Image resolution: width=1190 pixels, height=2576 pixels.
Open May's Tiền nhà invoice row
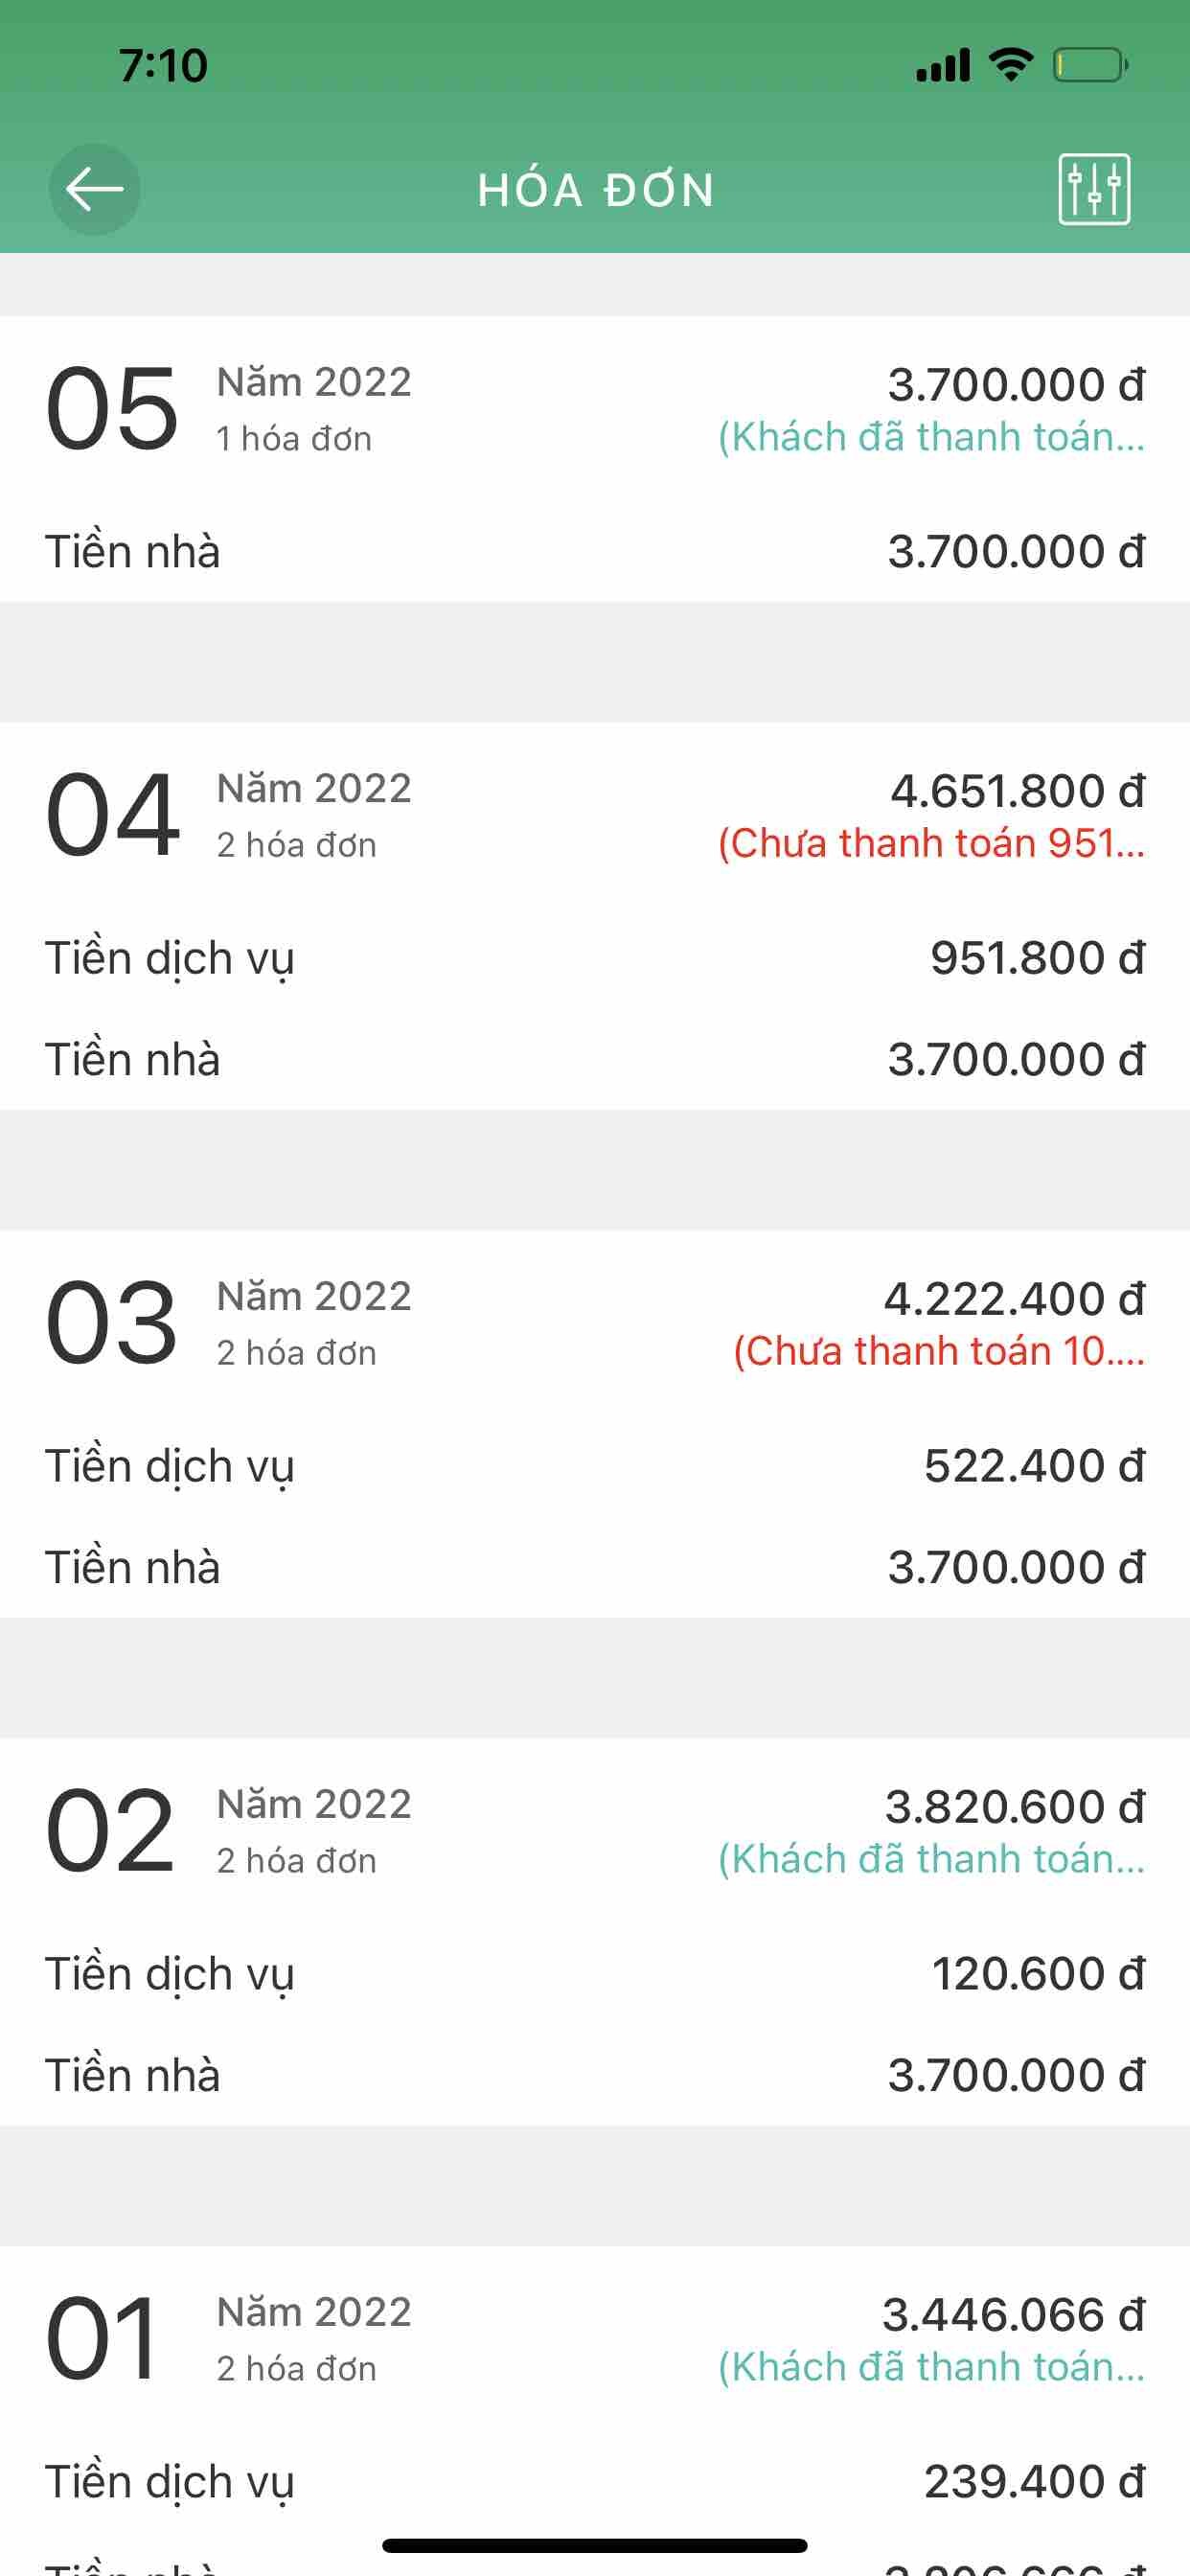[x=594, y=552]
